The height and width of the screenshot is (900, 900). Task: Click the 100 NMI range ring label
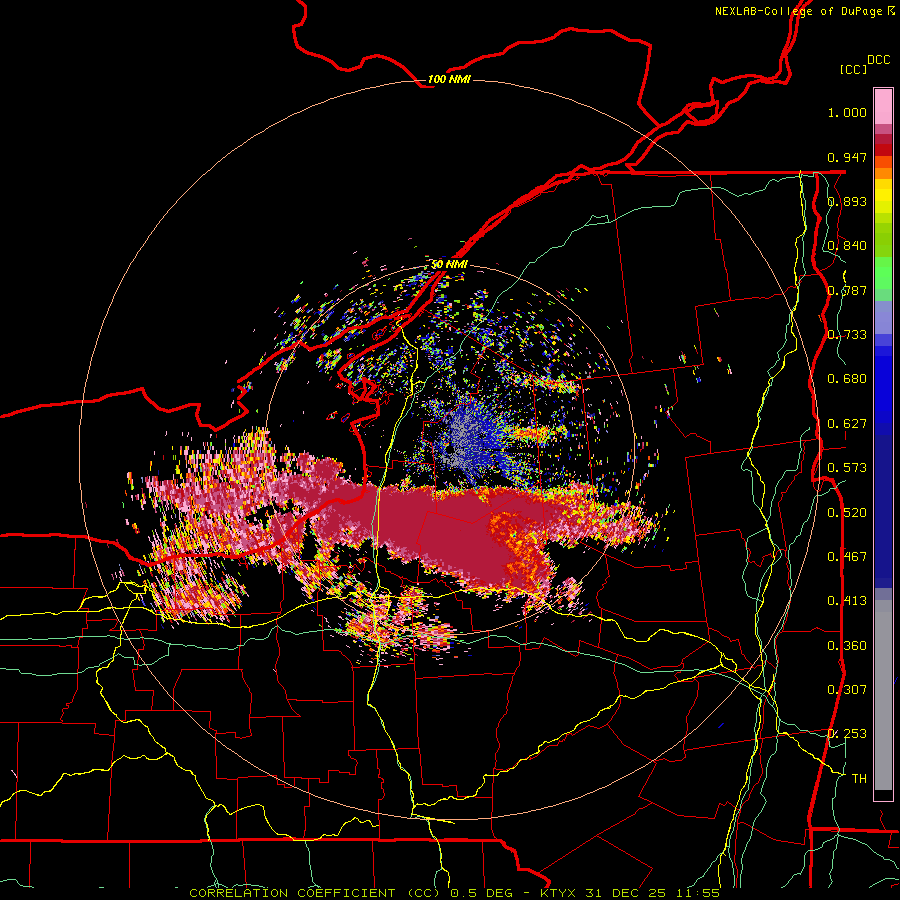click(x=449, y=79)
